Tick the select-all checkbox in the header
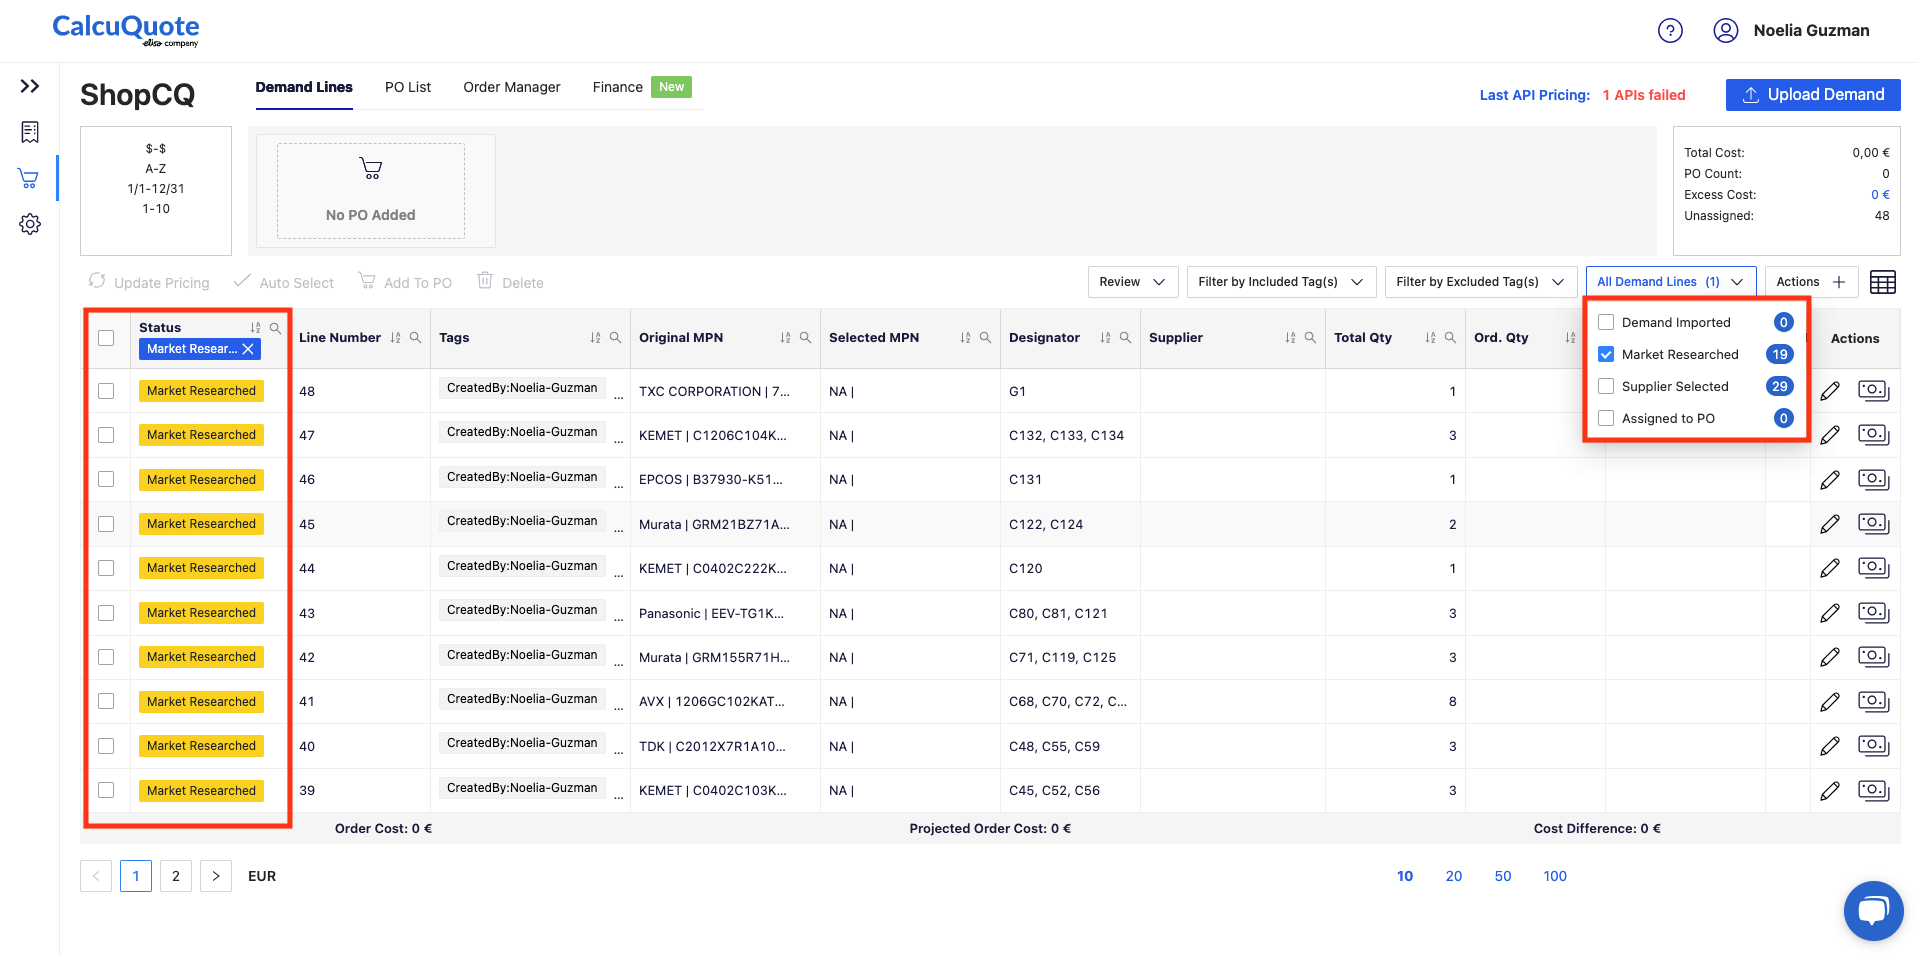The image size is (1918, 956). point(106,338)
